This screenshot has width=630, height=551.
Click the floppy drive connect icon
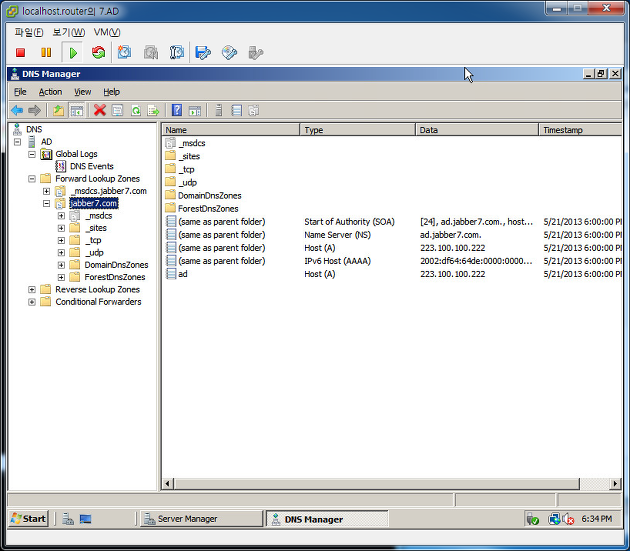(203, 53)
